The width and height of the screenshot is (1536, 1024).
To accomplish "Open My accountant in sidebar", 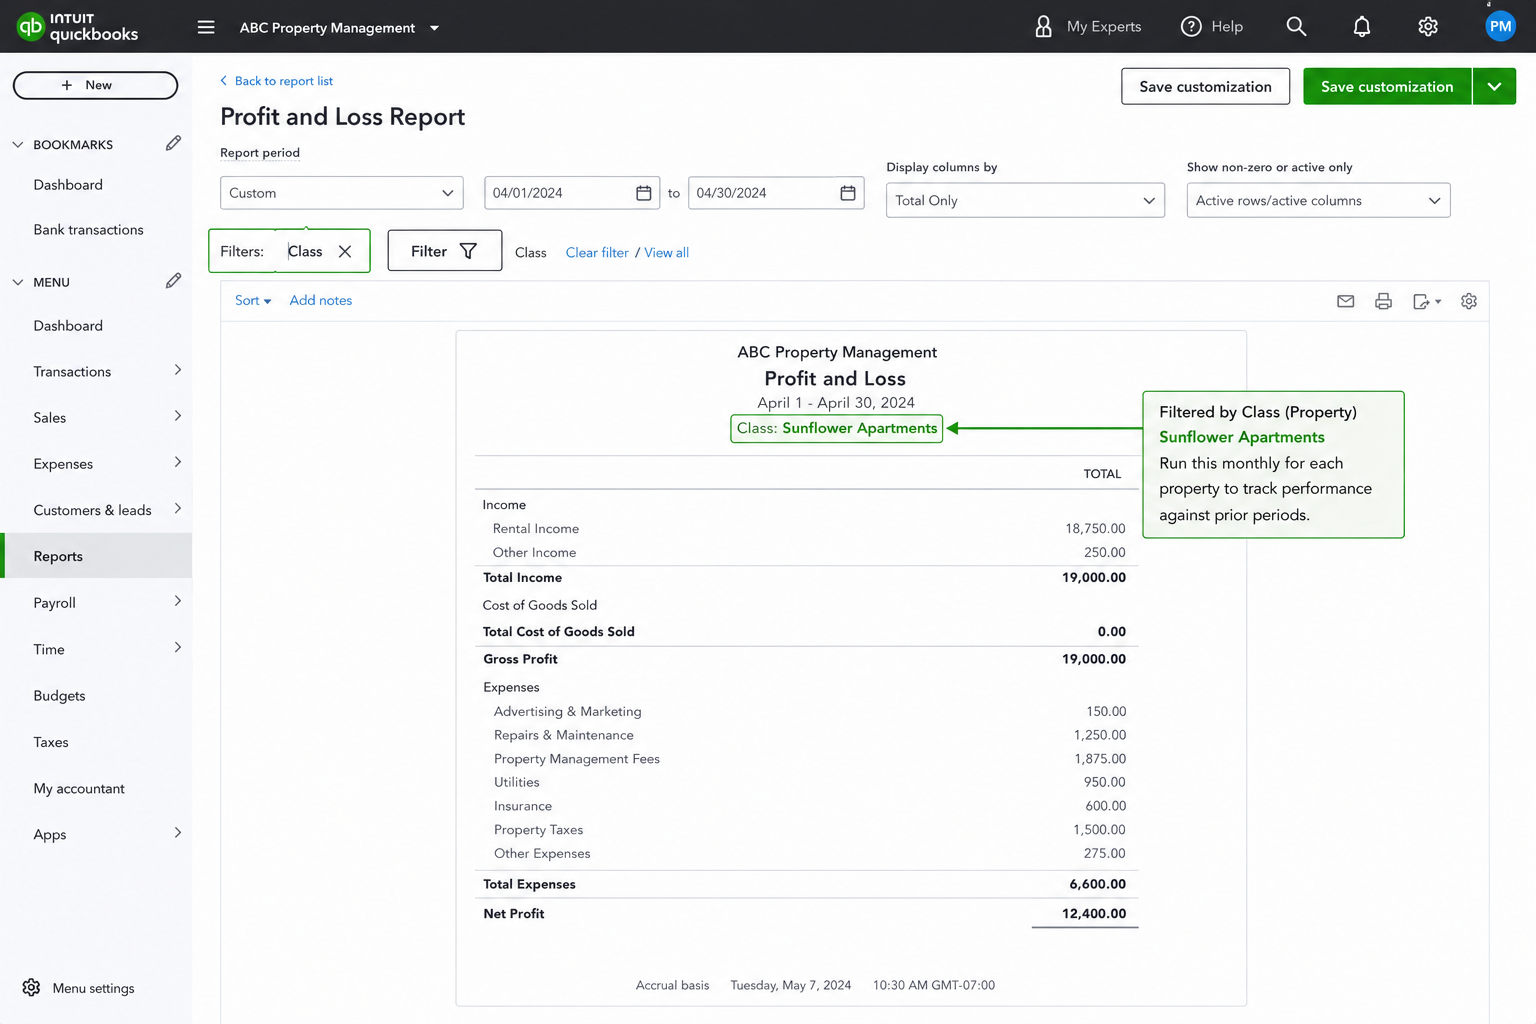I will point(79,788).
